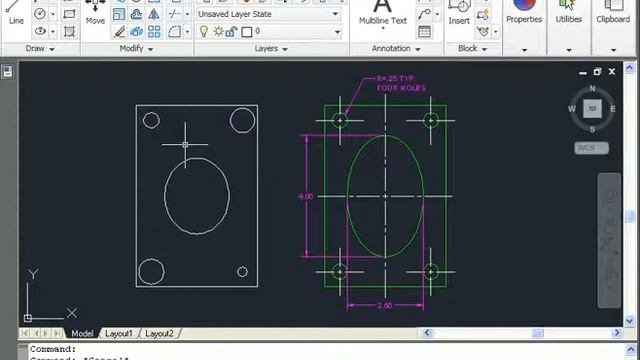Expand the Block panel
Viewport: 640px width, 360px height.
(473, 49)
